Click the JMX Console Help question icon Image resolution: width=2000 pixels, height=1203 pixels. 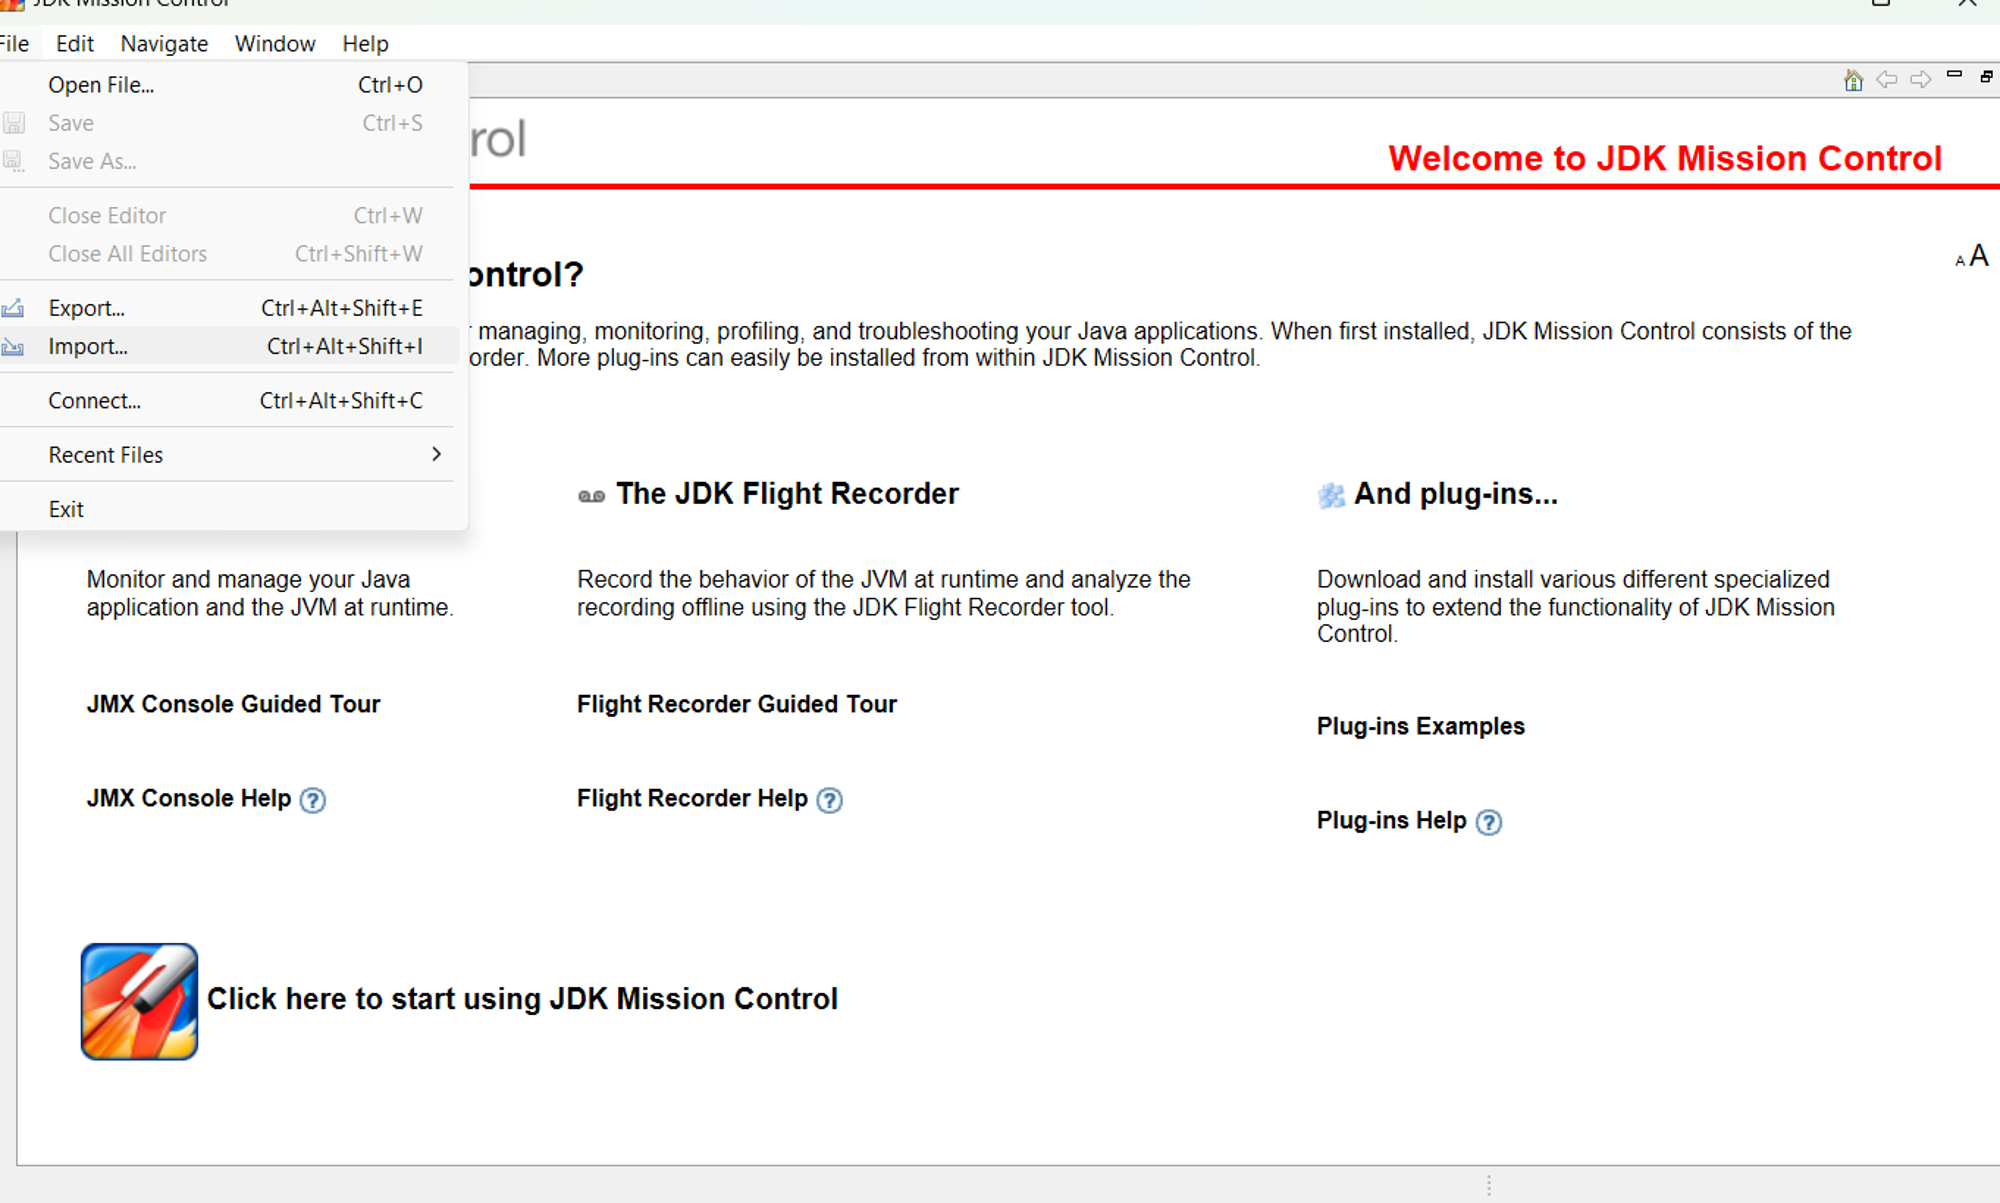pos(313,800)
